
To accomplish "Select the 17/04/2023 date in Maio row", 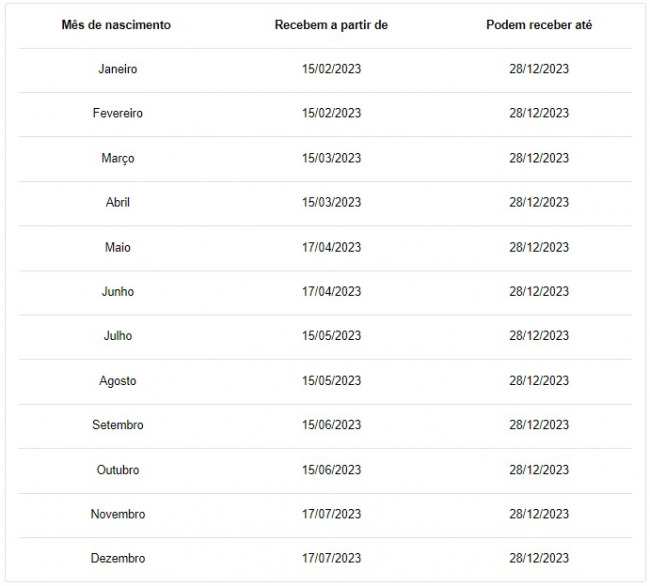I will click(x=331, y=247).
